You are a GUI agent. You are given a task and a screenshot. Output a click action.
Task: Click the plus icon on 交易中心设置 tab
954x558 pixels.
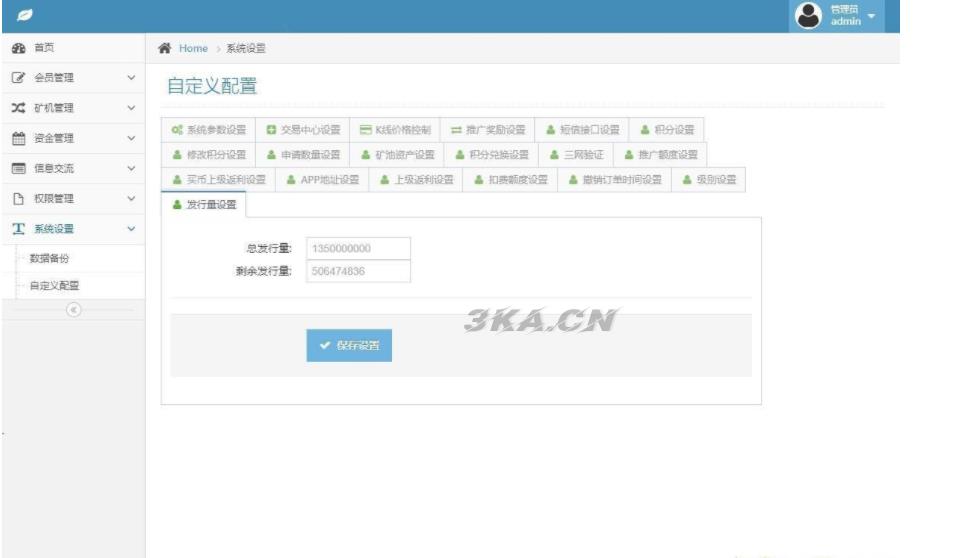[x=271, y=130]
